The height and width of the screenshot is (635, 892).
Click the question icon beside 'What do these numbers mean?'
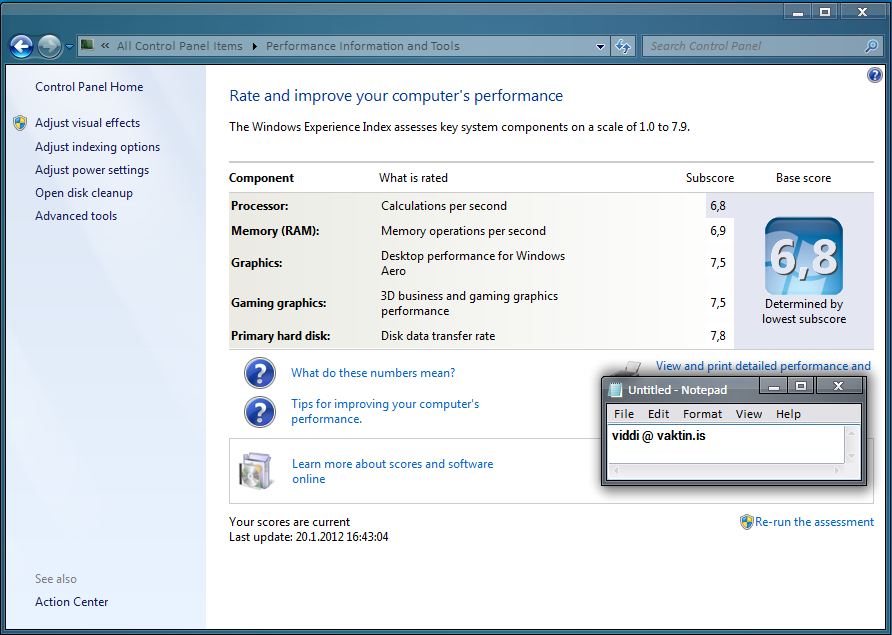[260, 373]
